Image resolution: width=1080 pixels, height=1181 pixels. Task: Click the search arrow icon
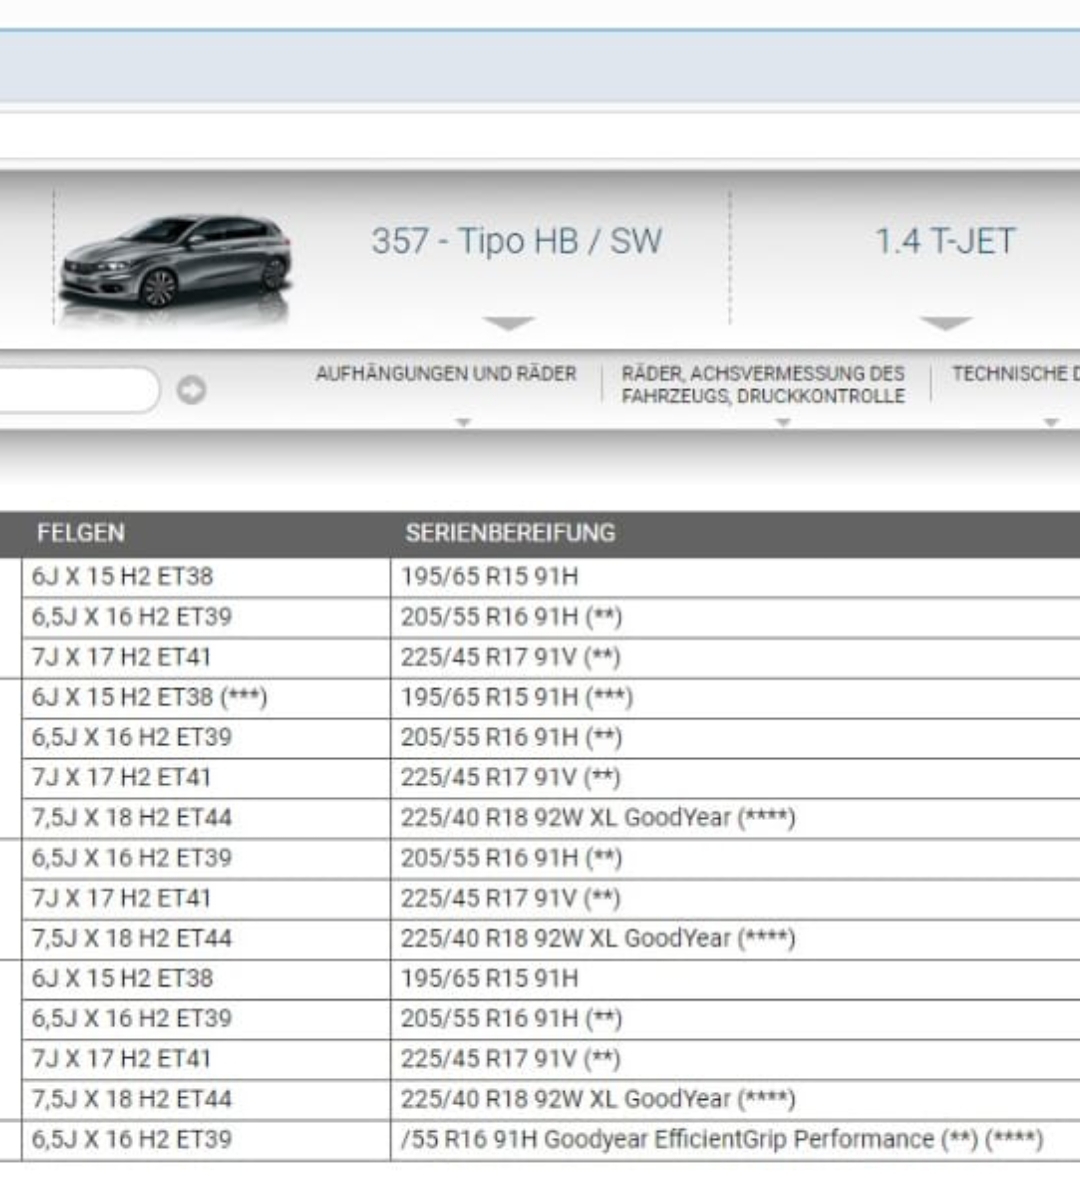191,390
